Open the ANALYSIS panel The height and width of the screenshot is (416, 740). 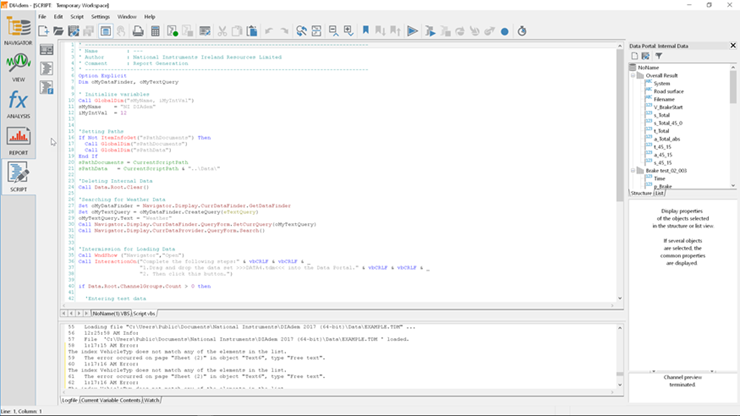[18, 103]
